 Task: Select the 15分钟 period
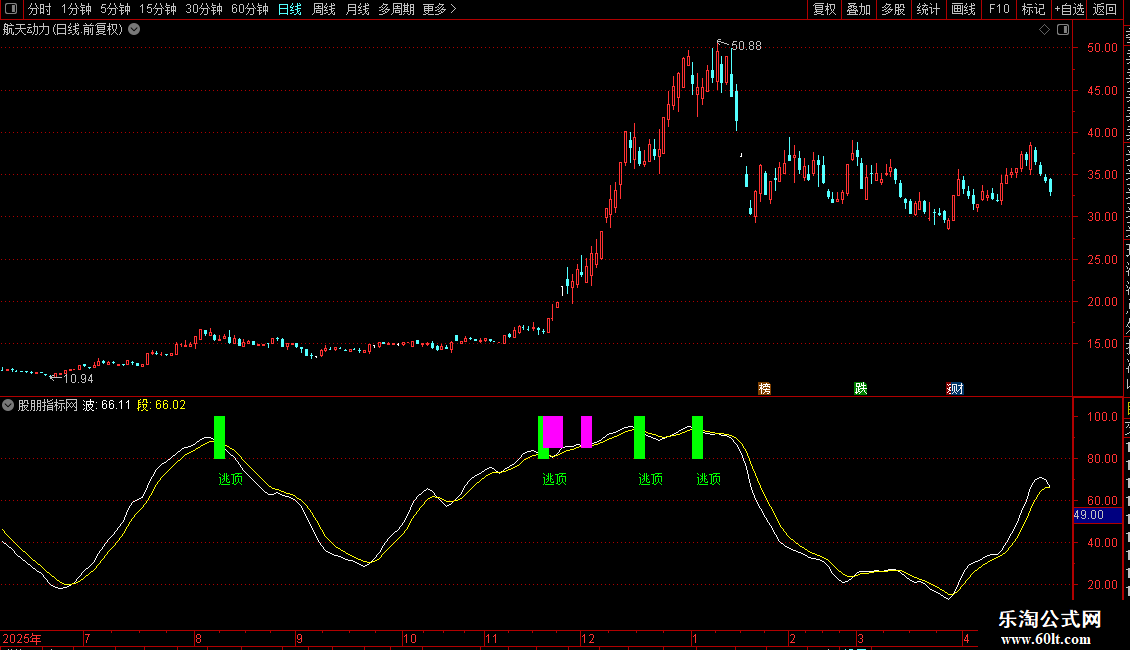[157, 9]
